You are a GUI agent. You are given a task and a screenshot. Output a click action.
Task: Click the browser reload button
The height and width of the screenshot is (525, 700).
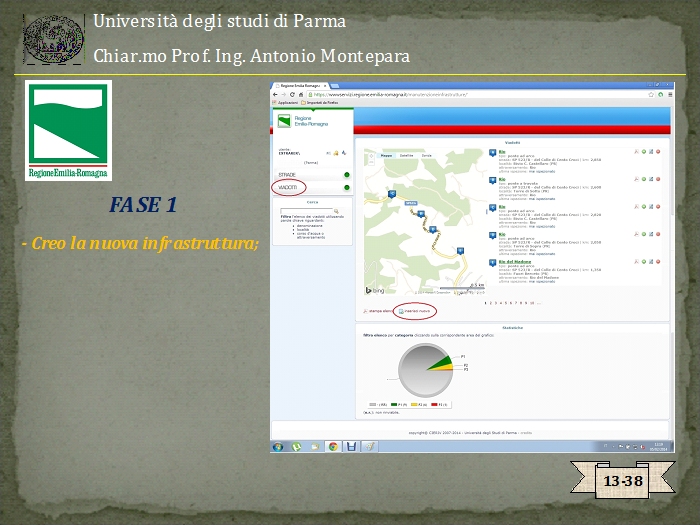click(x=293, y=94)
